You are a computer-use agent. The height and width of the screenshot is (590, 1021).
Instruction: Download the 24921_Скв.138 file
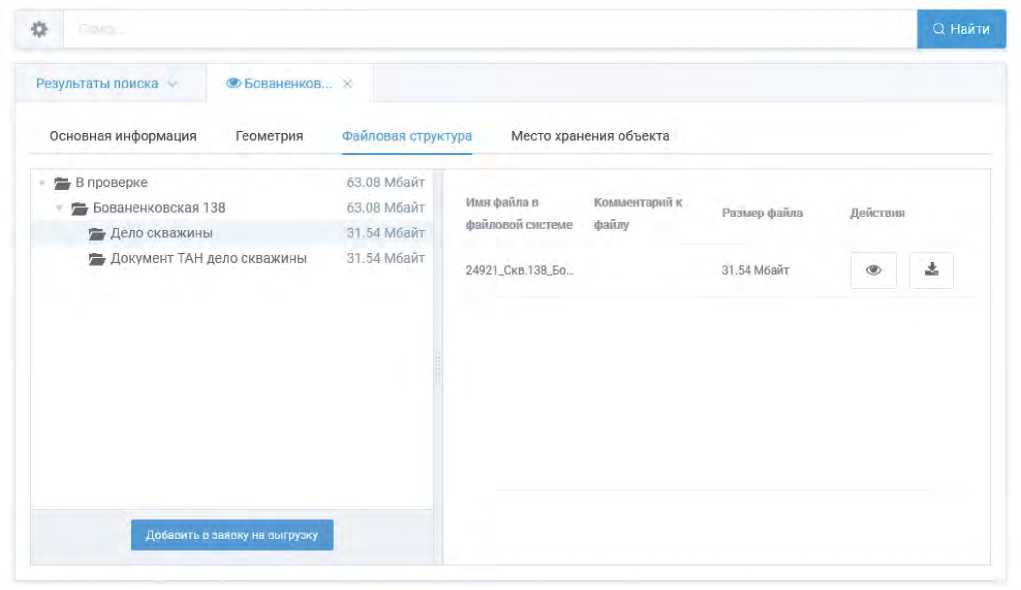tap(931, 270)
